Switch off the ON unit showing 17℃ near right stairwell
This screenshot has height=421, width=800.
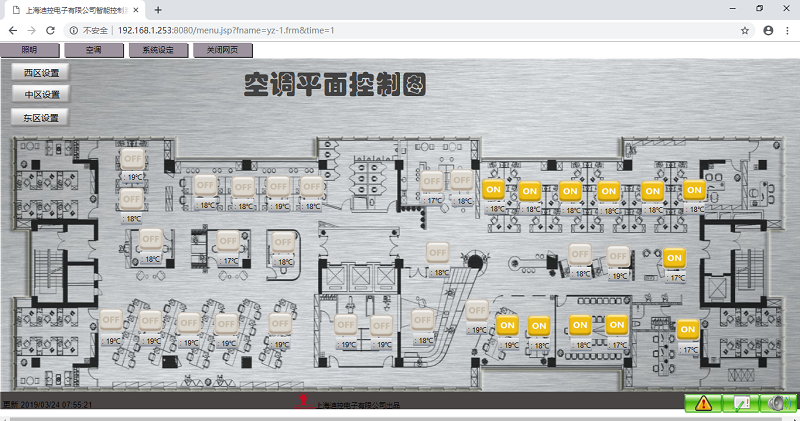pos(674,257)
